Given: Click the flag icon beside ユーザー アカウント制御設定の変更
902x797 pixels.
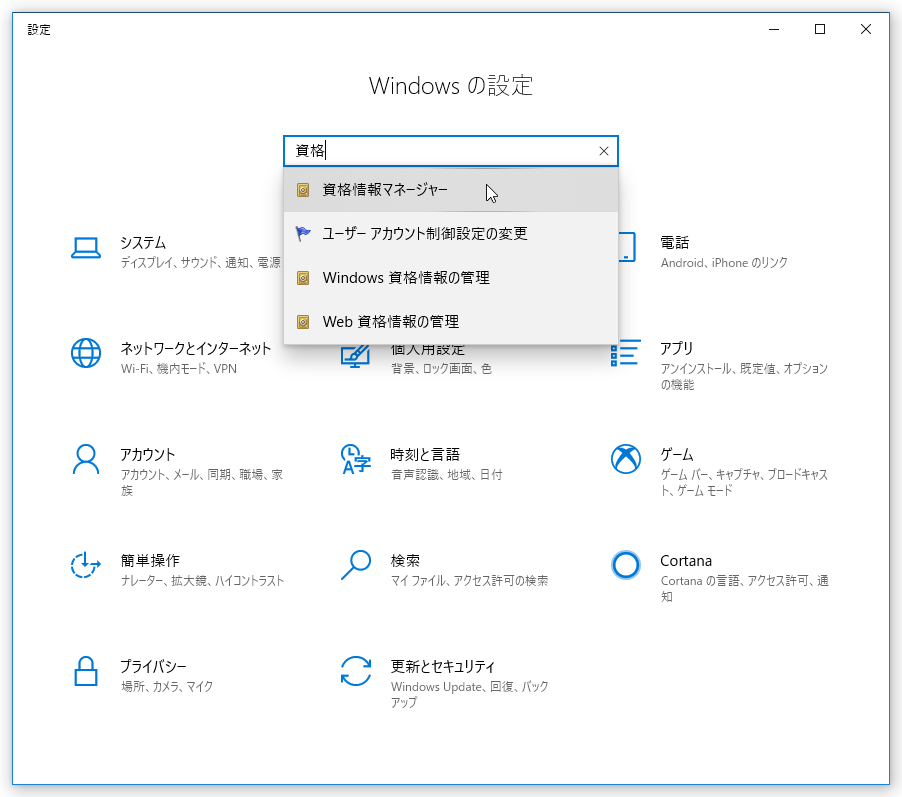Looking at the screenshot, I should [303, 234].
